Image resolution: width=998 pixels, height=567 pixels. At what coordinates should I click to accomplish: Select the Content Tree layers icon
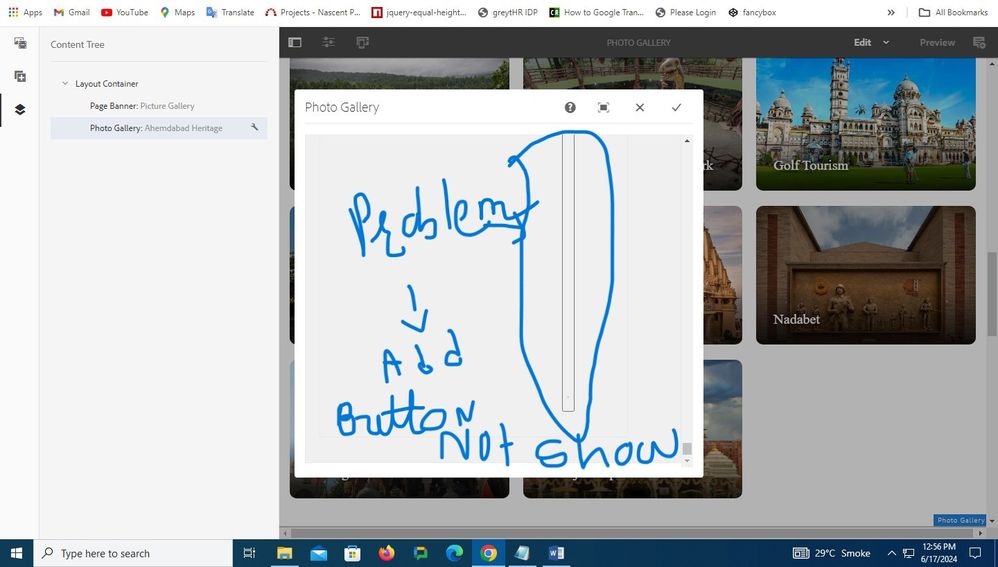click(20, 110)
